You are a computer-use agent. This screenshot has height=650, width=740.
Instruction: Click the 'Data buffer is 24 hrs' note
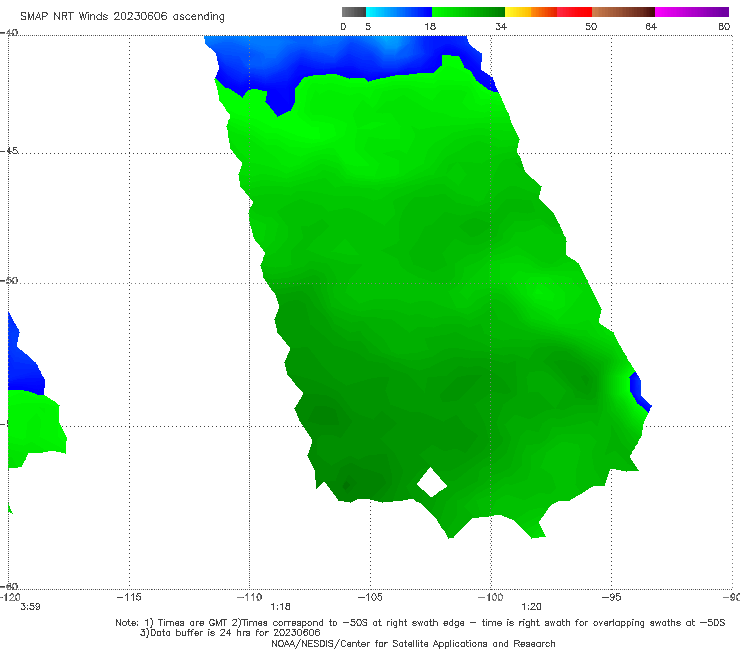coord(230,633)
